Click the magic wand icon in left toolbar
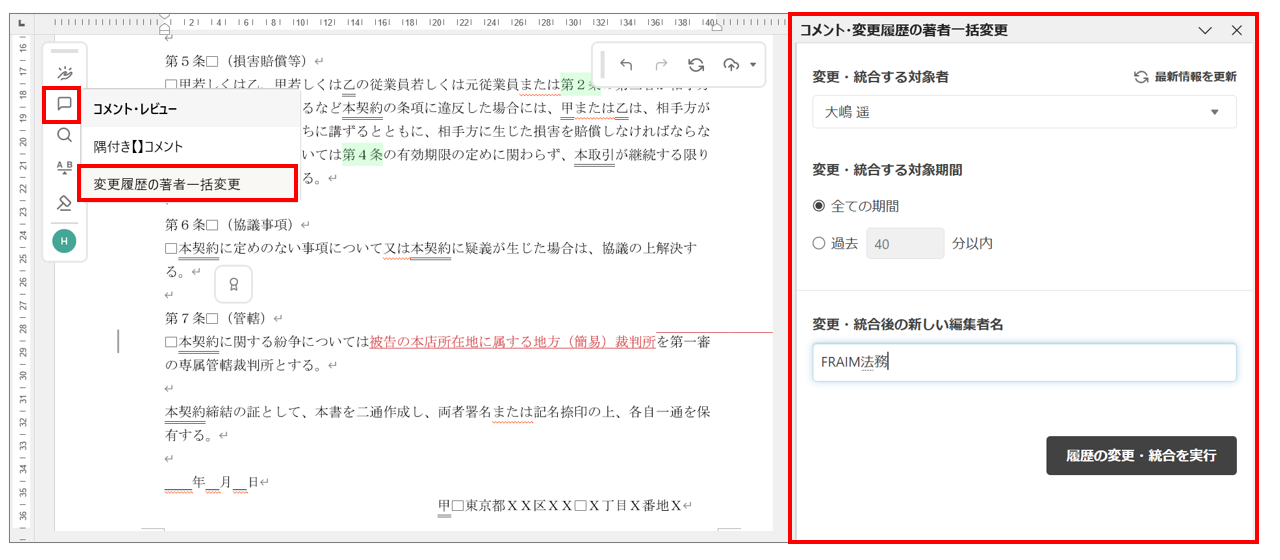1280x560 pixels. [65, 73]
